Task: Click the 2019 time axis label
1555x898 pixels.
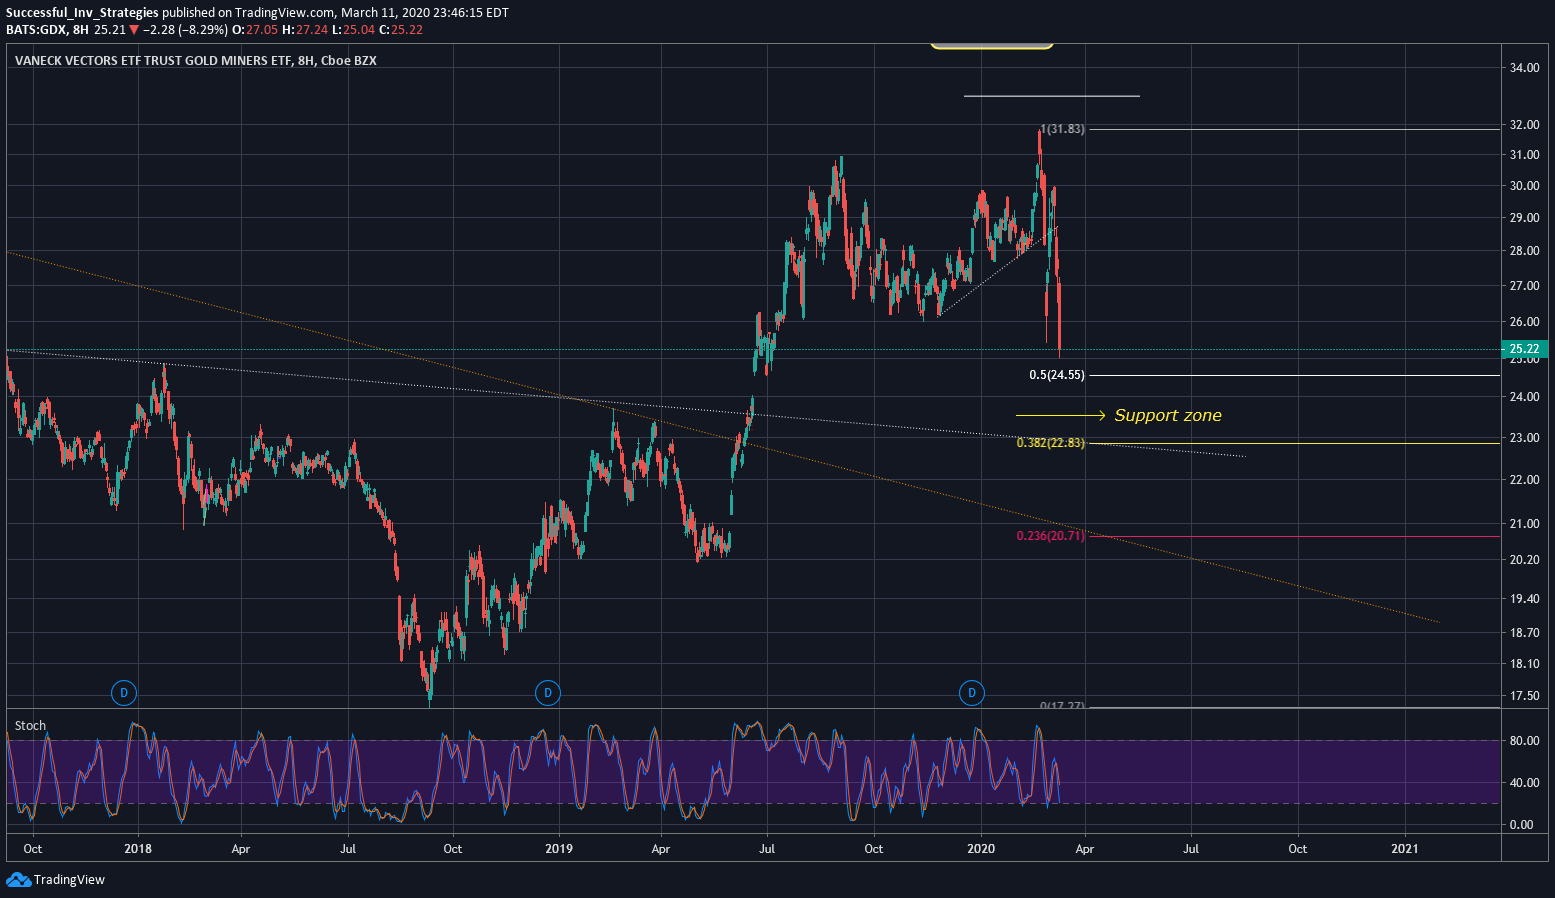Action: [559, 849]
